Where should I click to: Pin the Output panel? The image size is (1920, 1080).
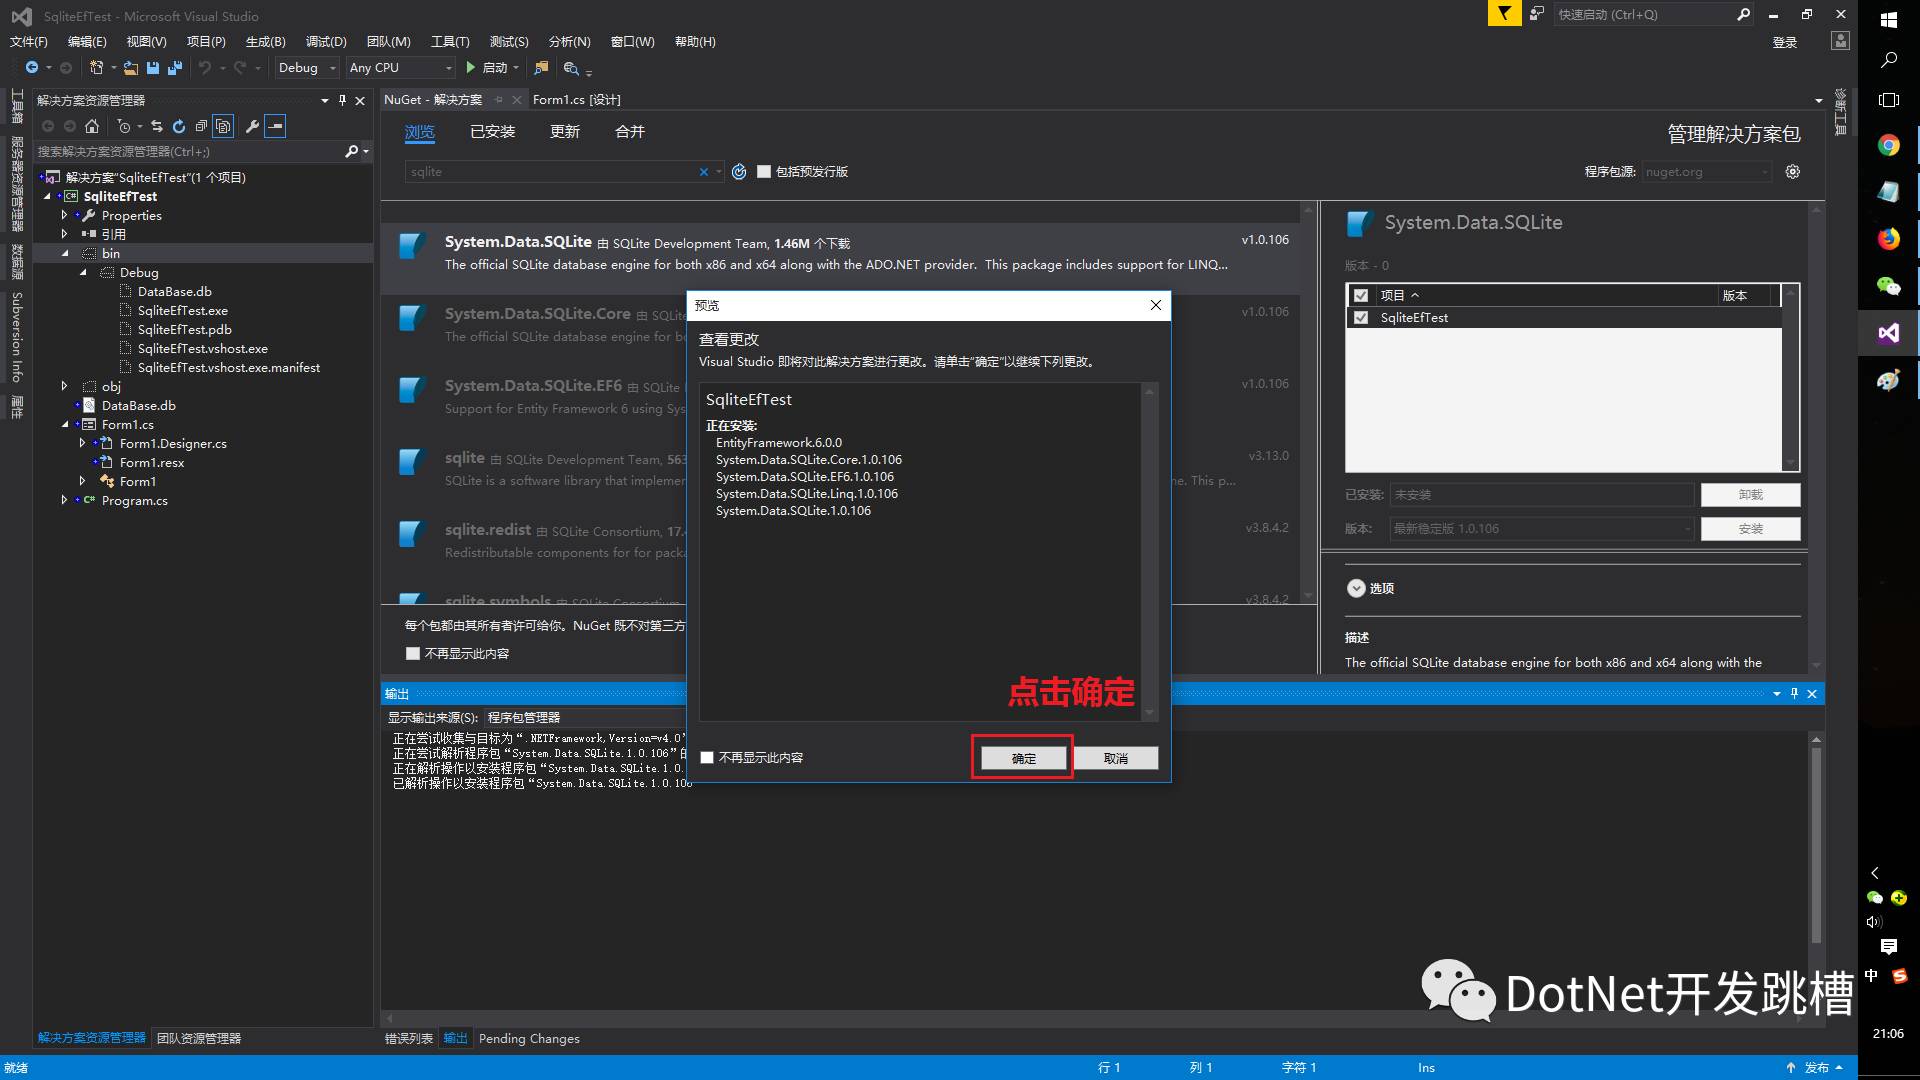point(1794,693)
